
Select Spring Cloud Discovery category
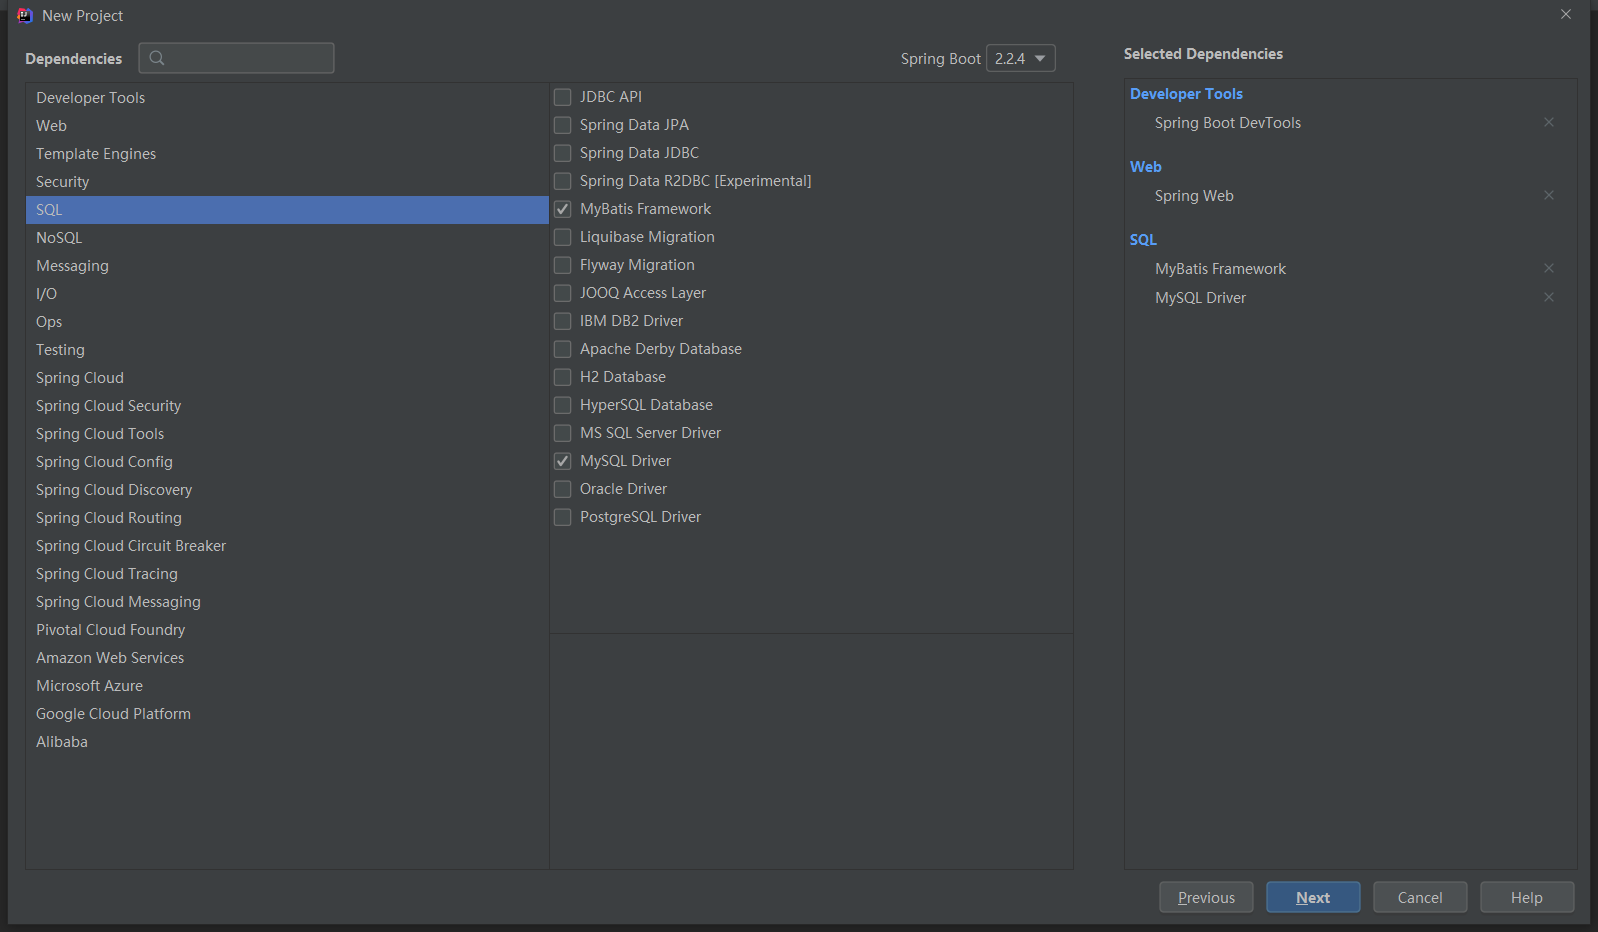coord(287,490)
